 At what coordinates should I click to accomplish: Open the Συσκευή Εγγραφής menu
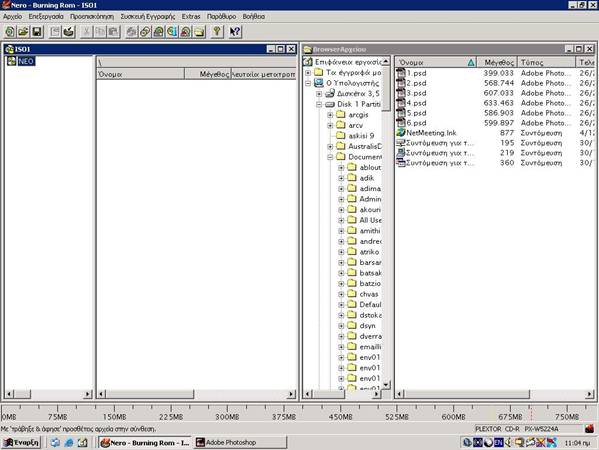[x=148, y=16]
